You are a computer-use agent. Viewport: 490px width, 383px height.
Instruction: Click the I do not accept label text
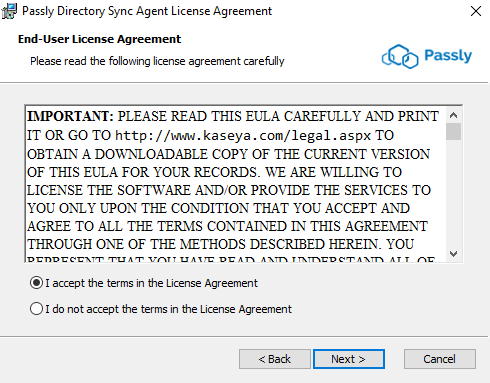(169, 309)
